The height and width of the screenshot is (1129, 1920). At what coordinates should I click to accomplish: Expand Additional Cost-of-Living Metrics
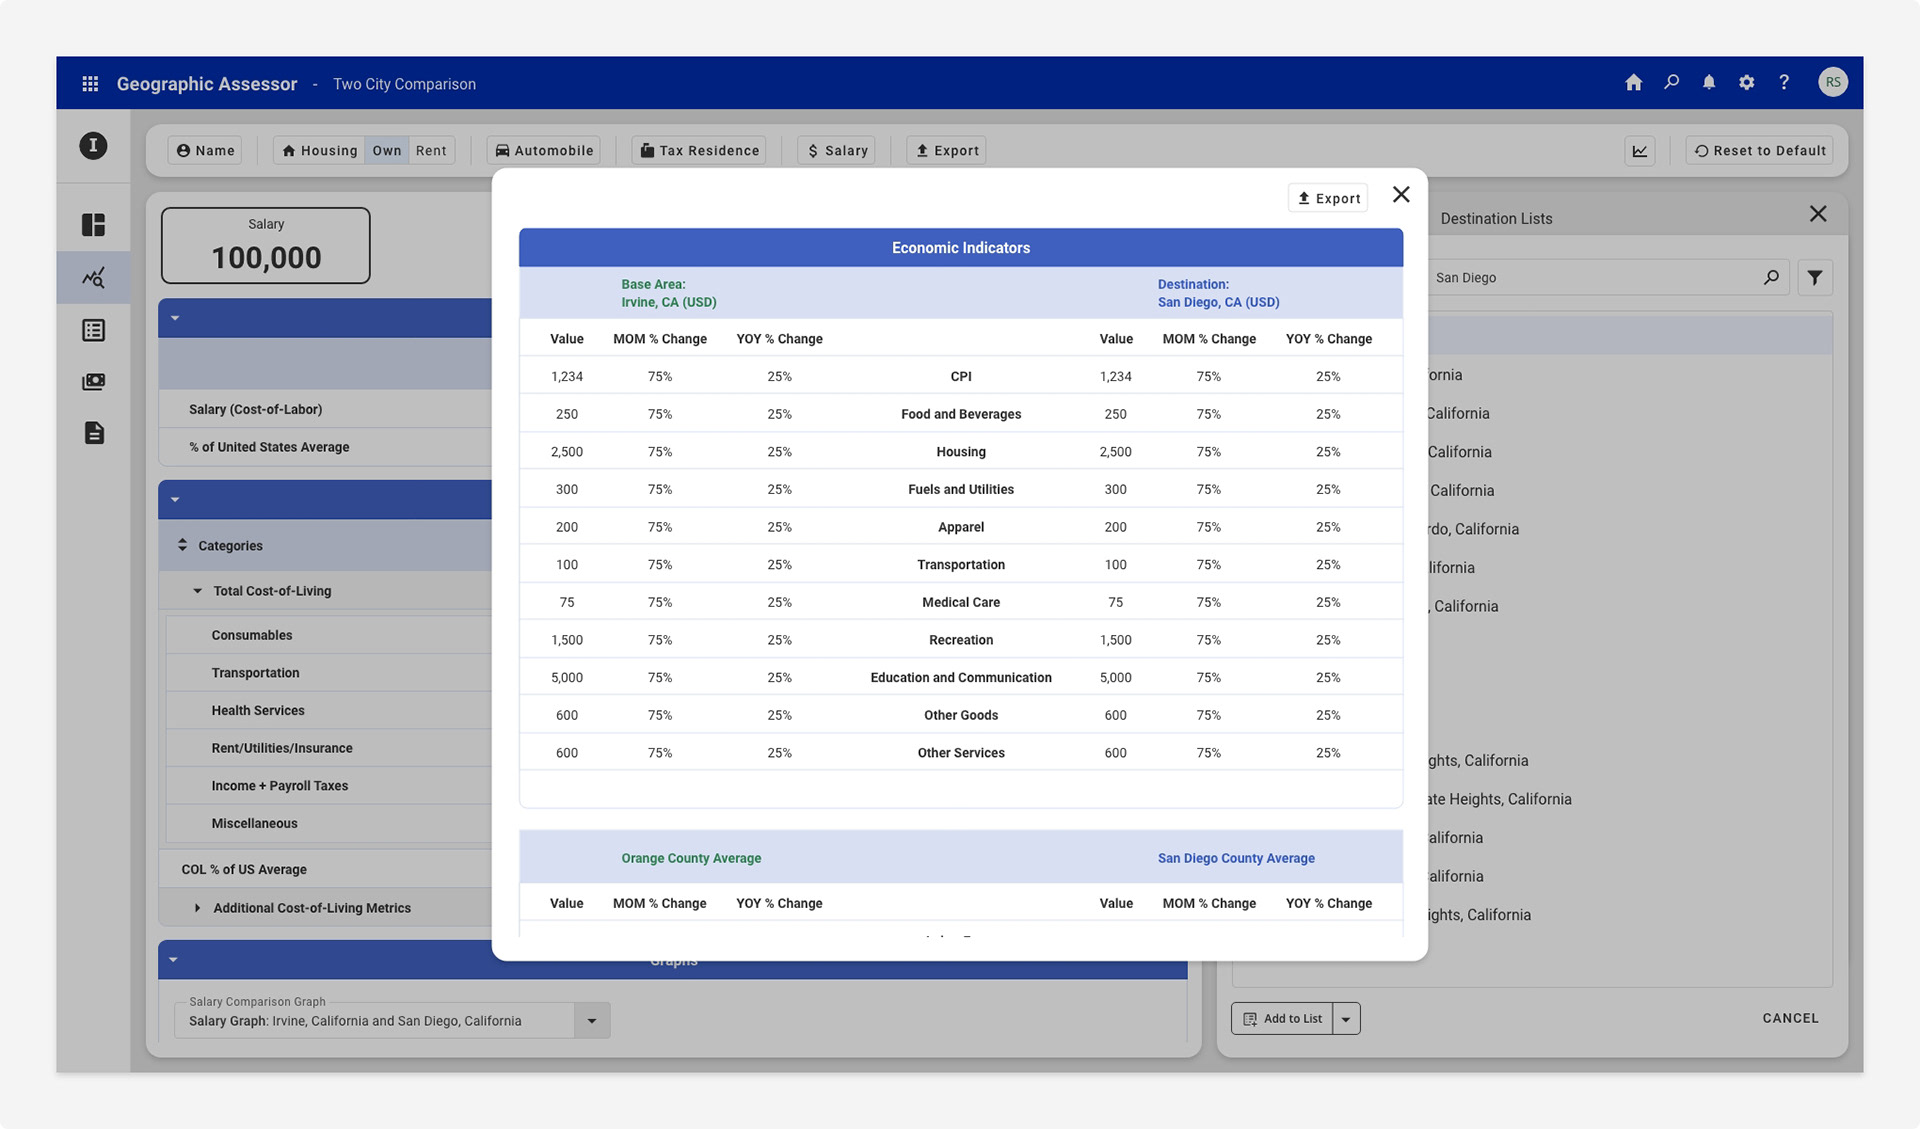click(197, 908)
